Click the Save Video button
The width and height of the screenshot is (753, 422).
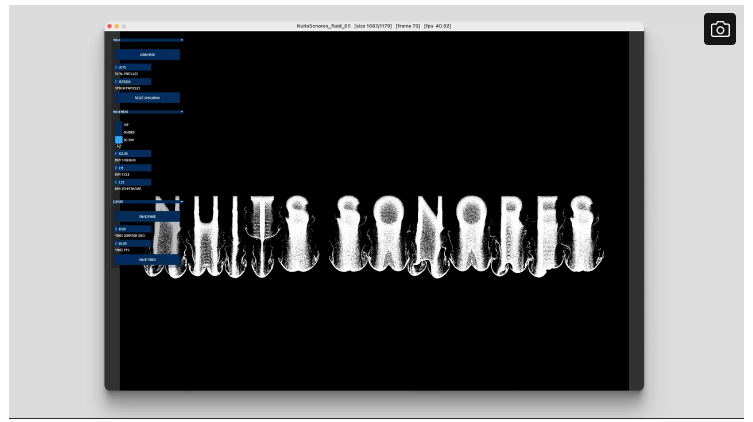coord(147,260)
